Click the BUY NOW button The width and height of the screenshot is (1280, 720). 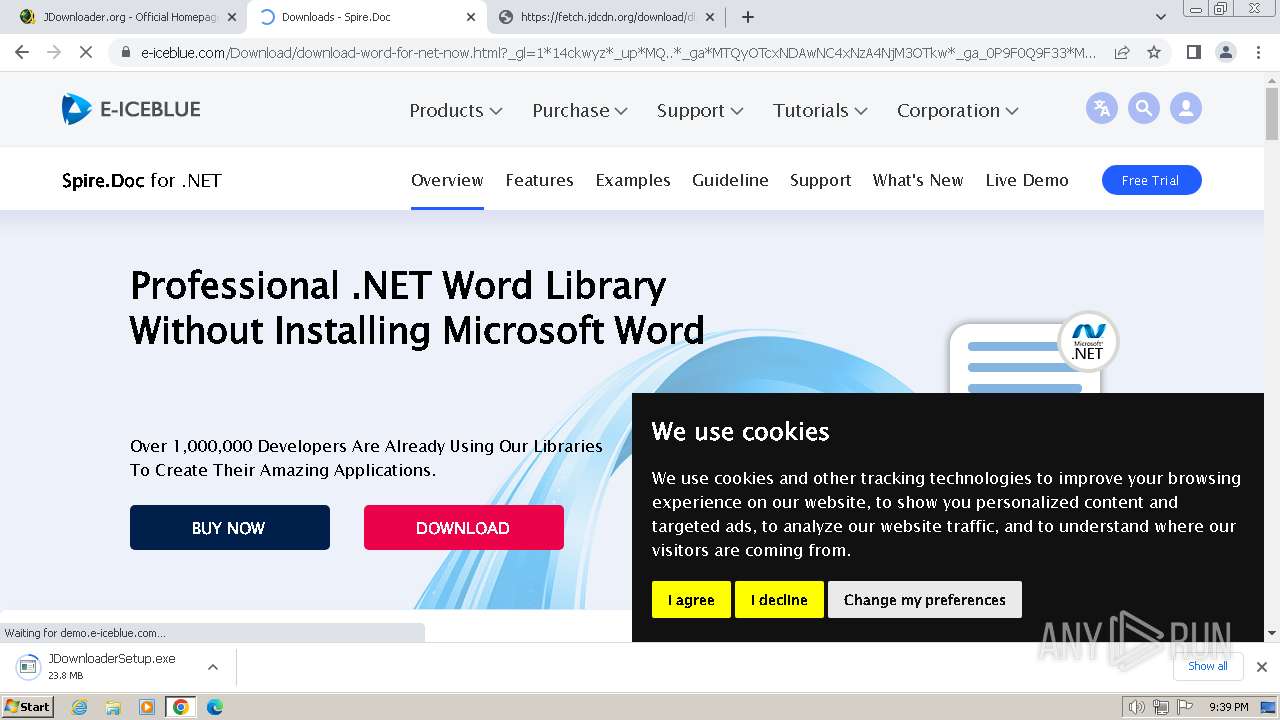point(230,527)
